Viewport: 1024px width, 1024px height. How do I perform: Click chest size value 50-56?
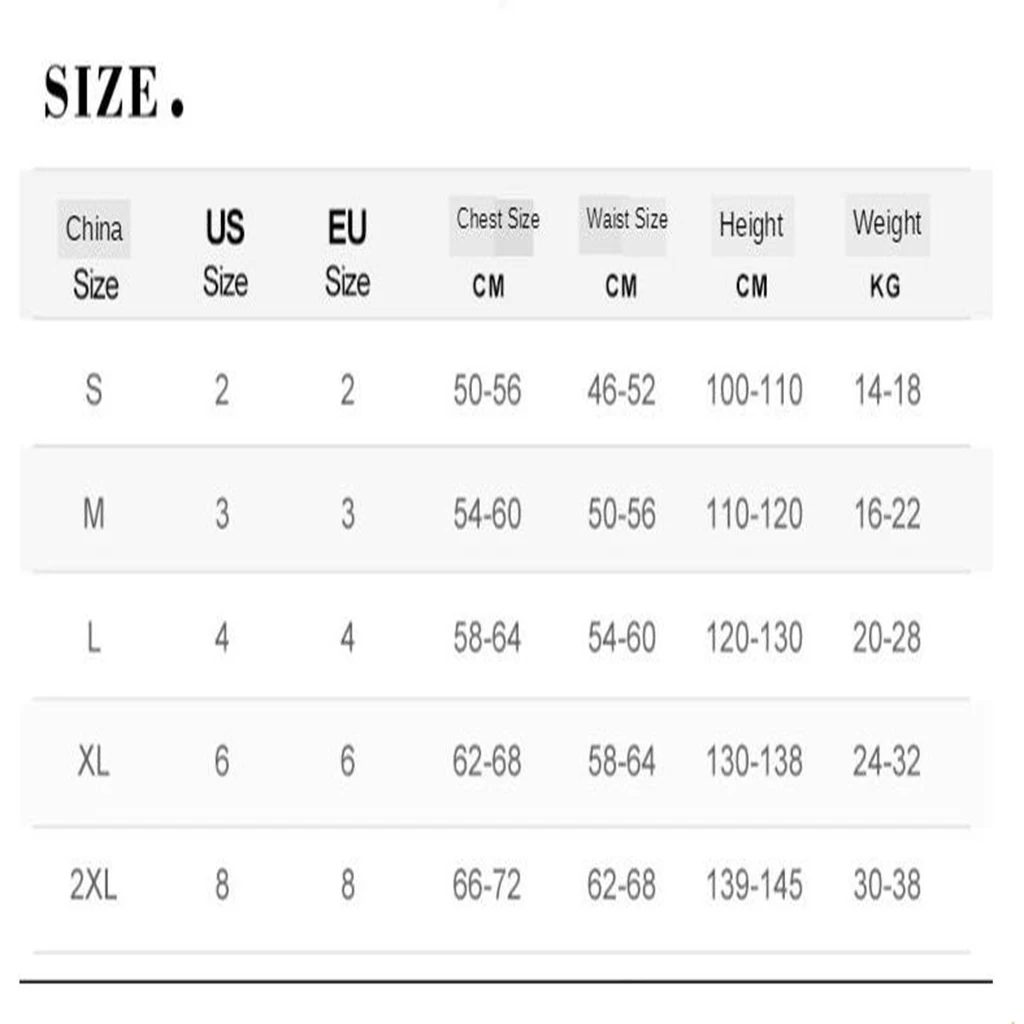(x=487, y=390)
